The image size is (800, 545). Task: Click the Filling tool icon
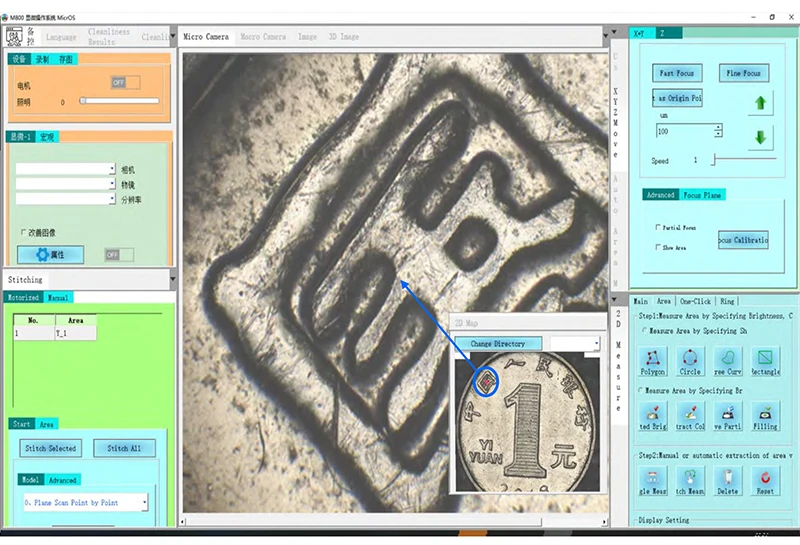[765, 415]
